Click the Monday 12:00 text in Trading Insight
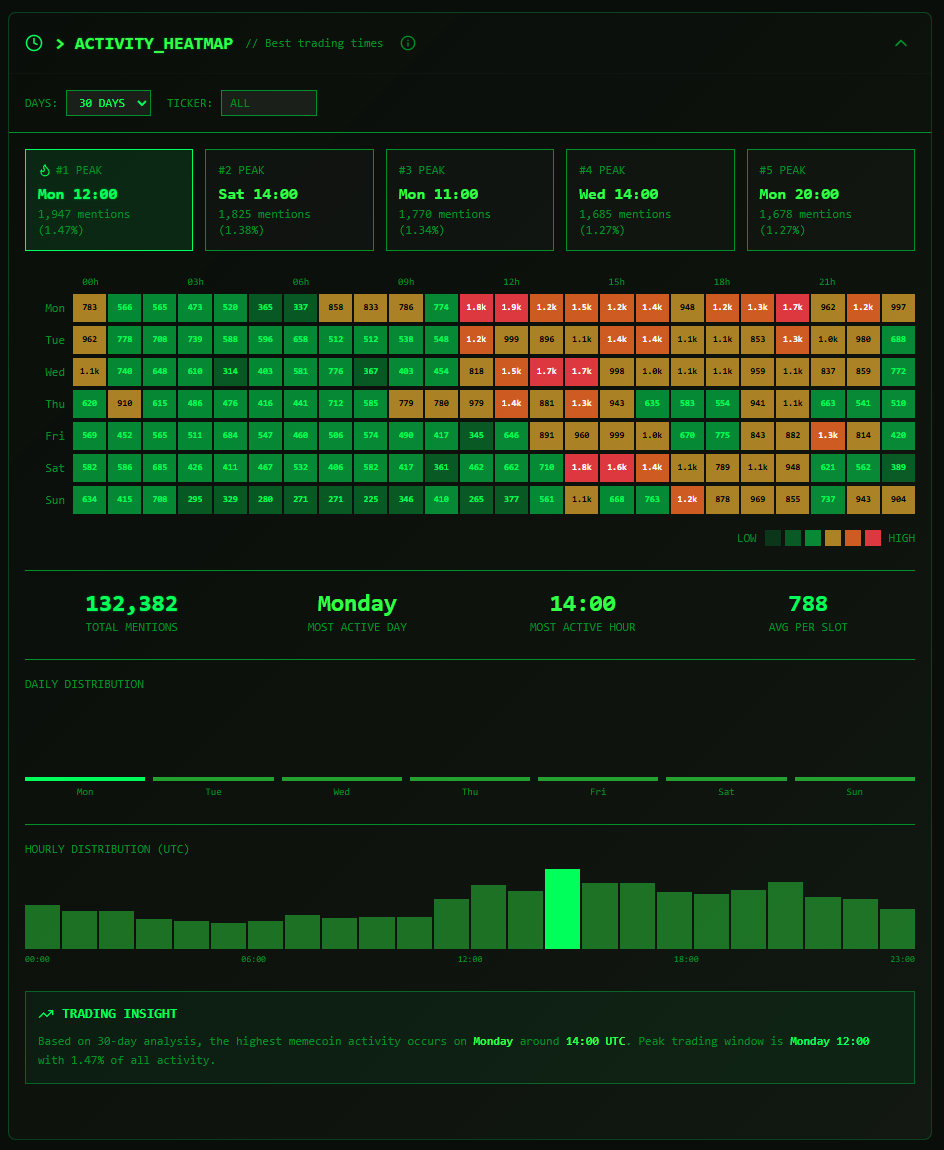 pyautogui.click(x=830, y=1041)
